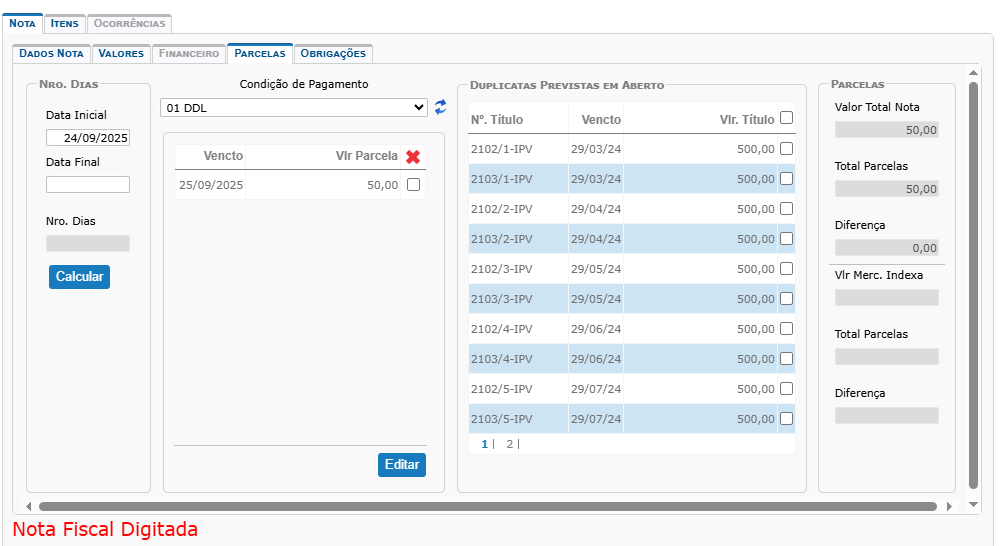Click the red X delete icon
This screenshot has height=546, width=1004.
[x=413, y=156]
